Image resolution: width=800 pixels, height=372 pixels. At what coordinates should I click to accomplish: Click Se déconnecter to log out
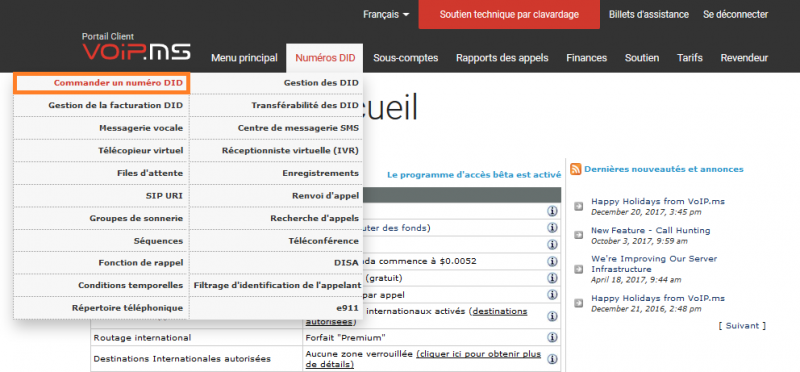(x=735, y=14)
